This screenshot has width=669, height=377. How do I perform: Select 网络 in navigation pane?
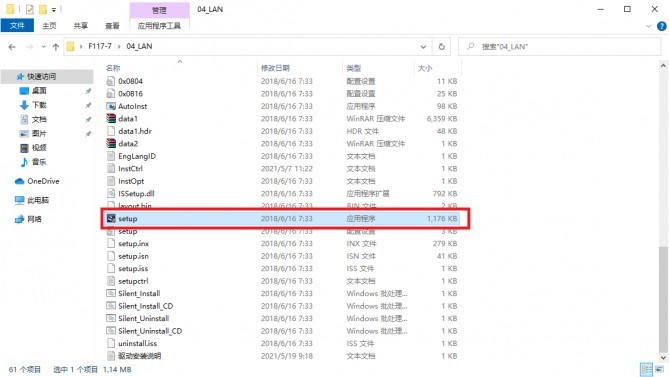(x=34, y=219)
